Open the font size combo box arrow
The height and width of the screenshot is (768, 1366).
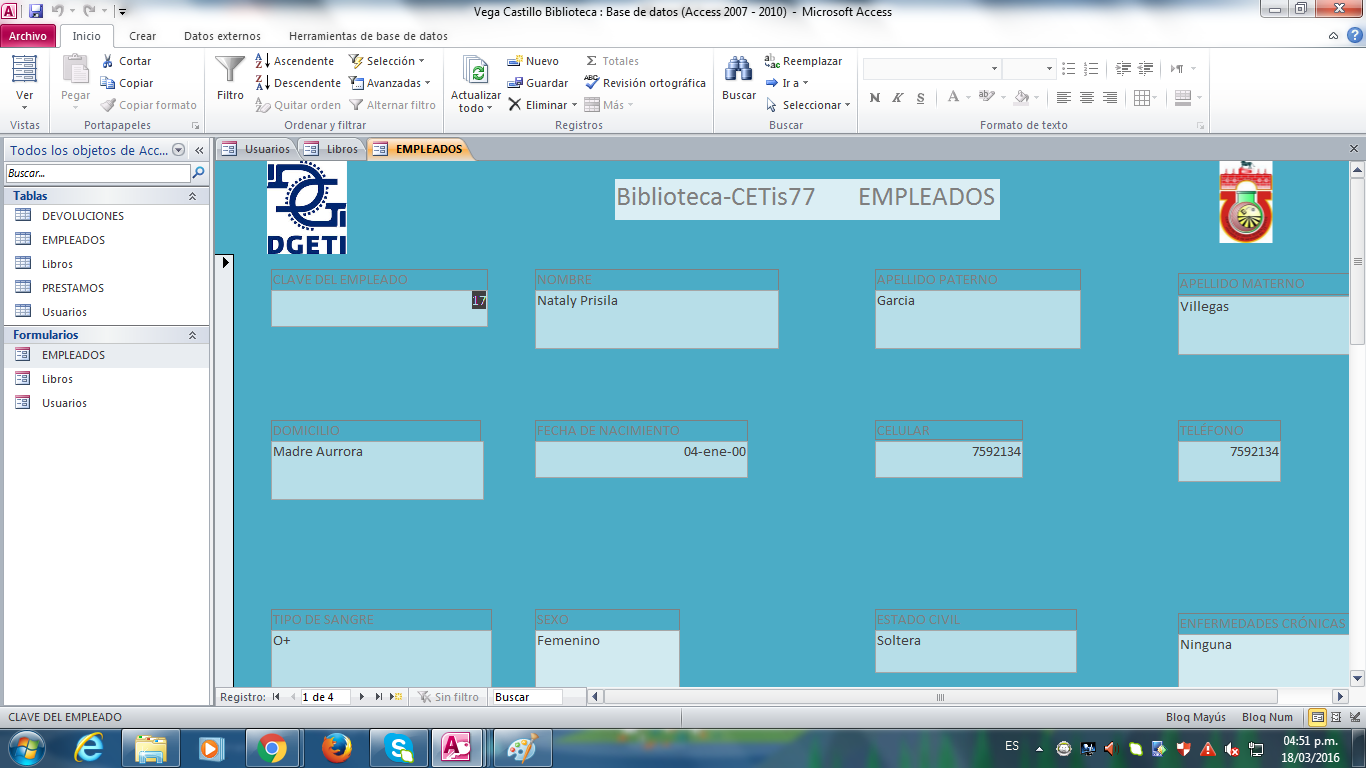pos(1049,69)
